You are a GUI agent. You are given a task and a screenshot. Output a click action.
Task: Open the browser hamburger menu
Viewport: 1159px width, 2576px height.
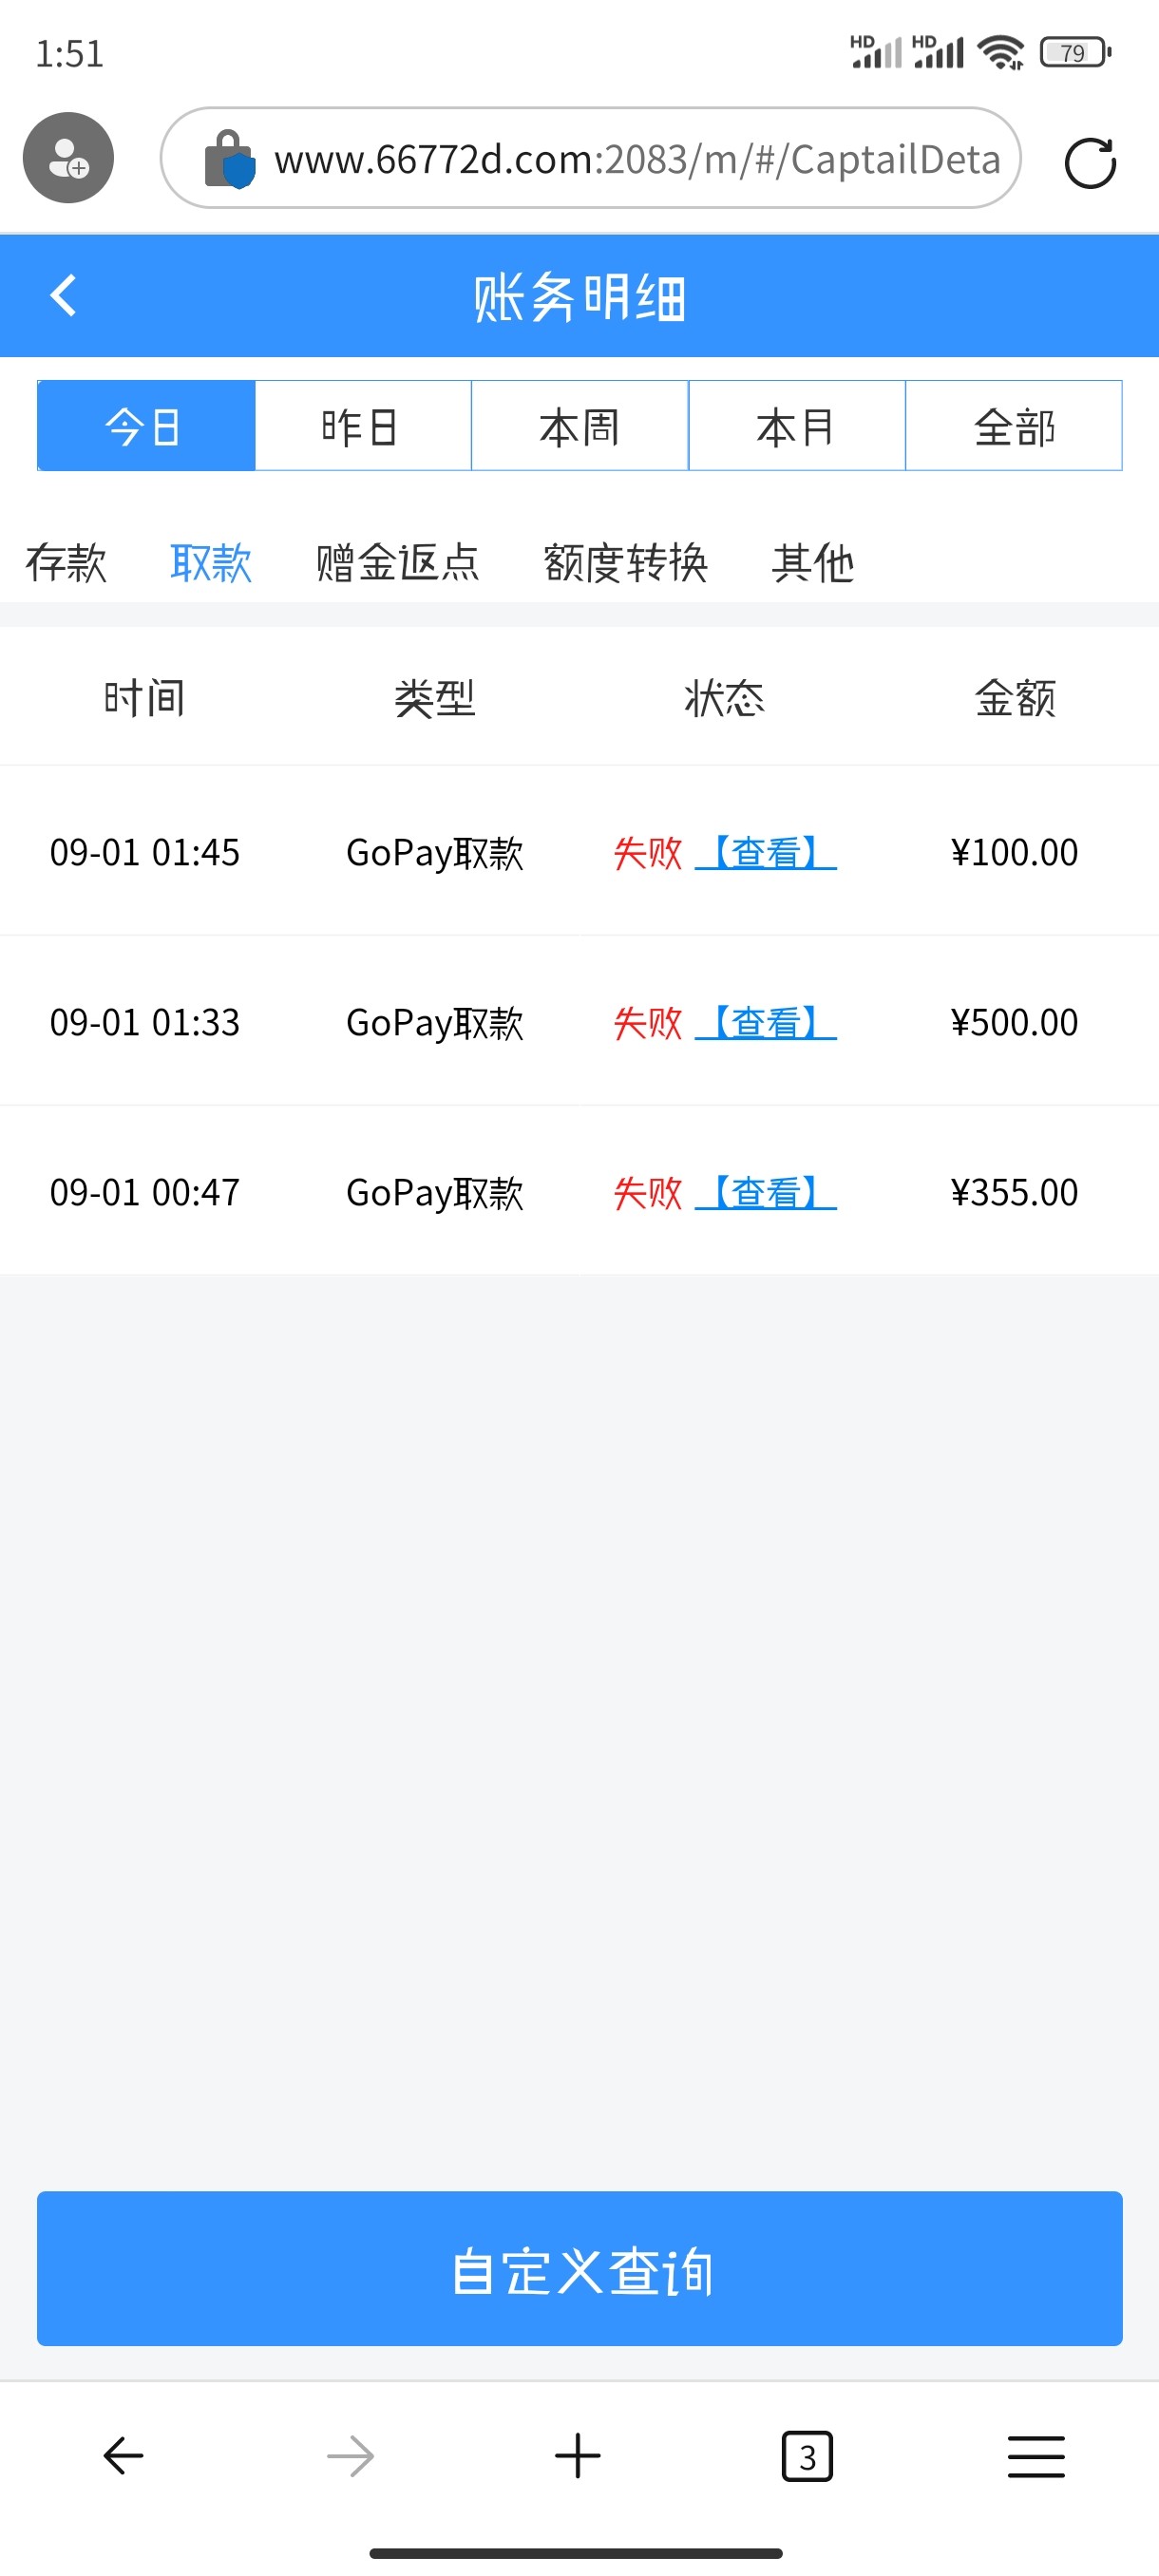[x=1036, y=2455]
